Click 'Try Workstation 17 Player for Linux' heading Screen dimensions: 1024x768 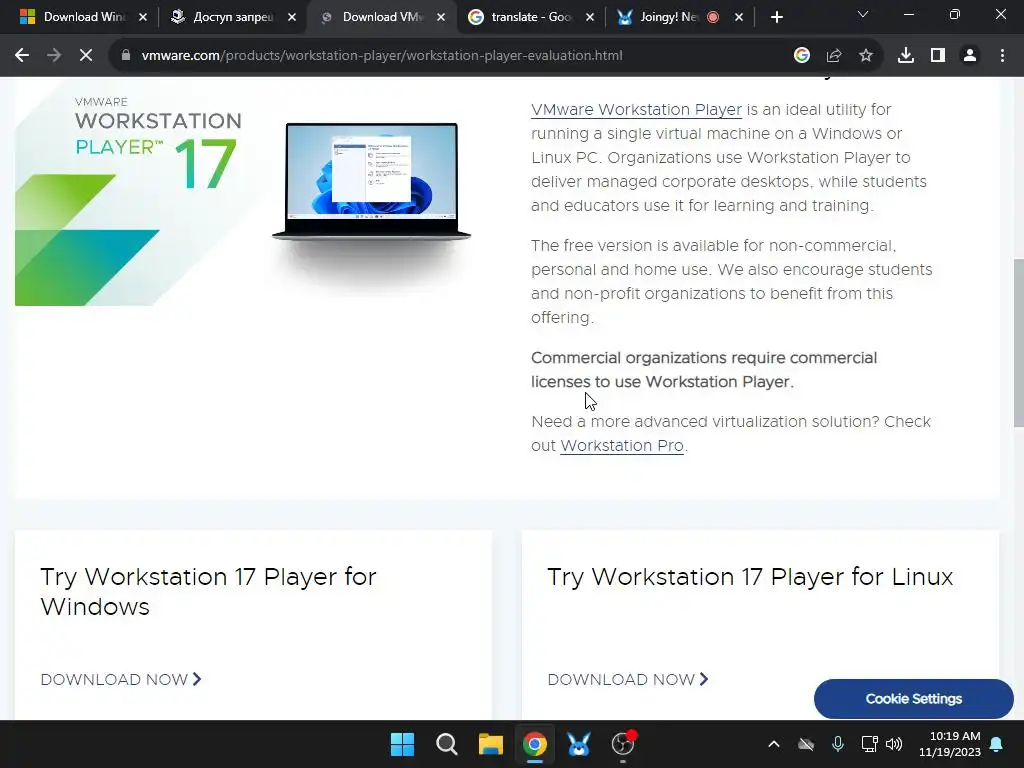[750, 577]
